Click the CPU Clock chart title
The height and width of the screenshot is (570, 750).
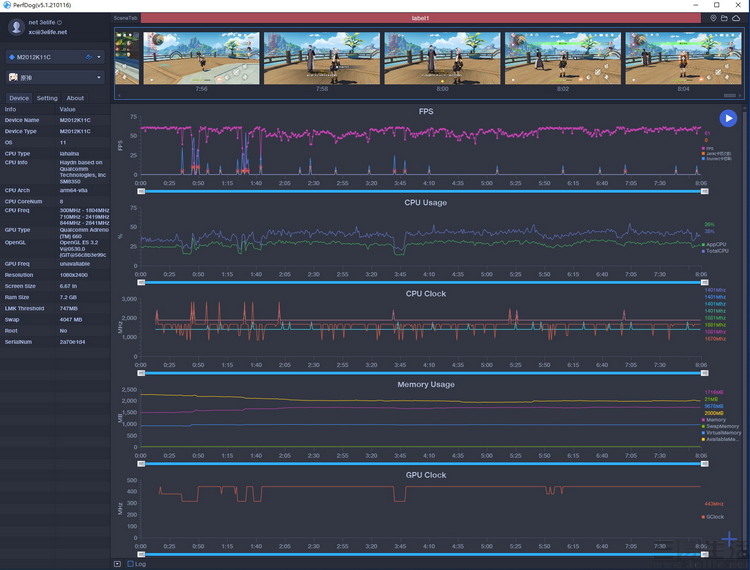[426, 294]
